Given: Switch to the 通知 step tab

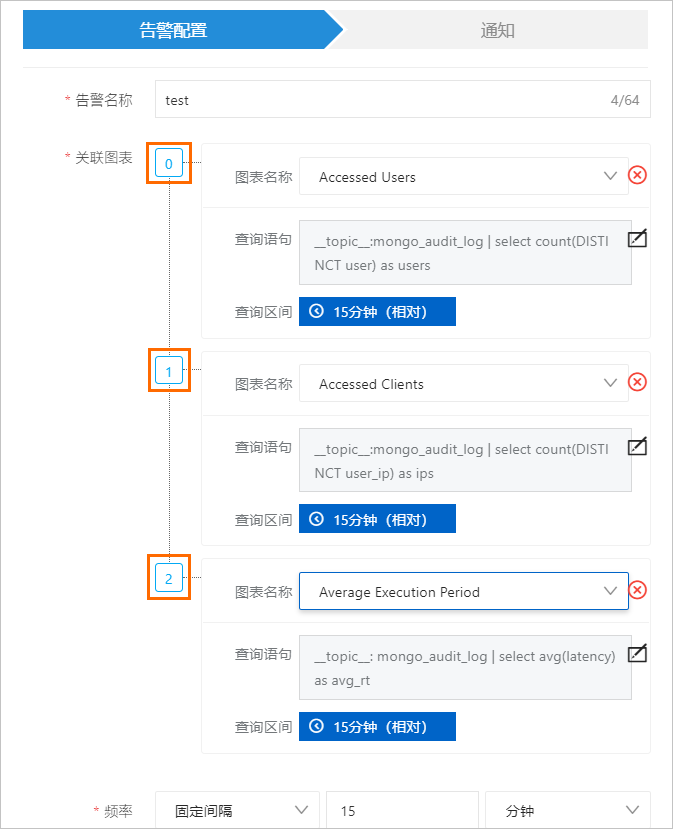Looking at the screenshot, I should click(x=497, y=30).
